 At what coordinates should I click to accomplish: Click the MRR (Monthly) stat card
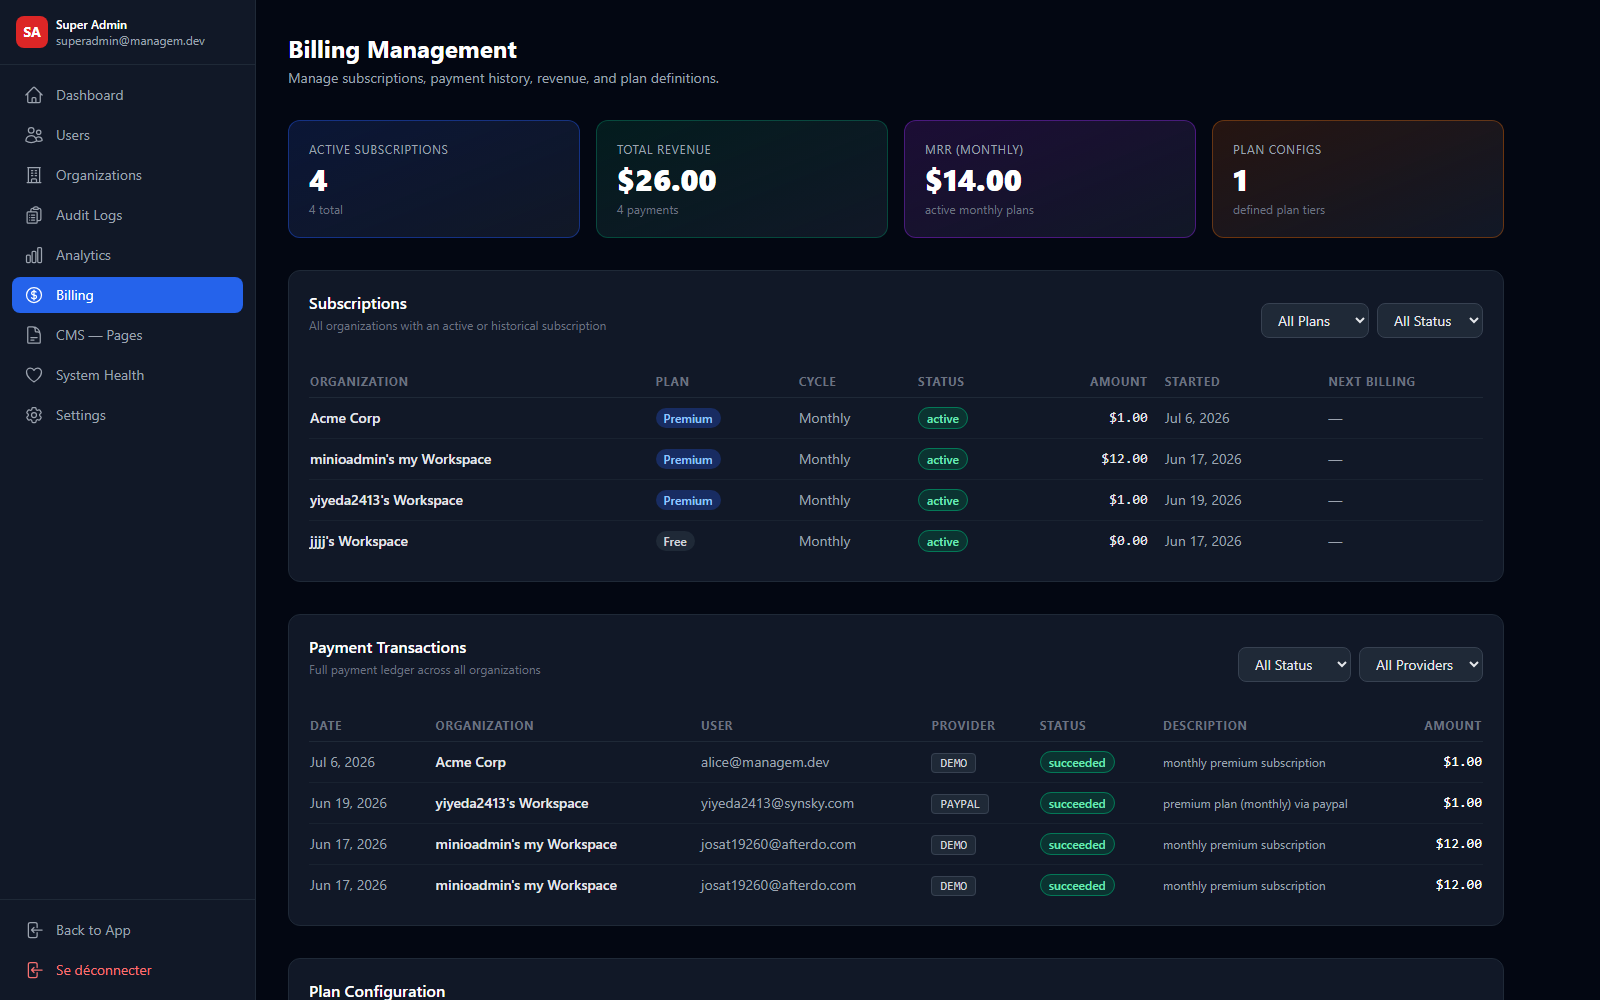1050,179
